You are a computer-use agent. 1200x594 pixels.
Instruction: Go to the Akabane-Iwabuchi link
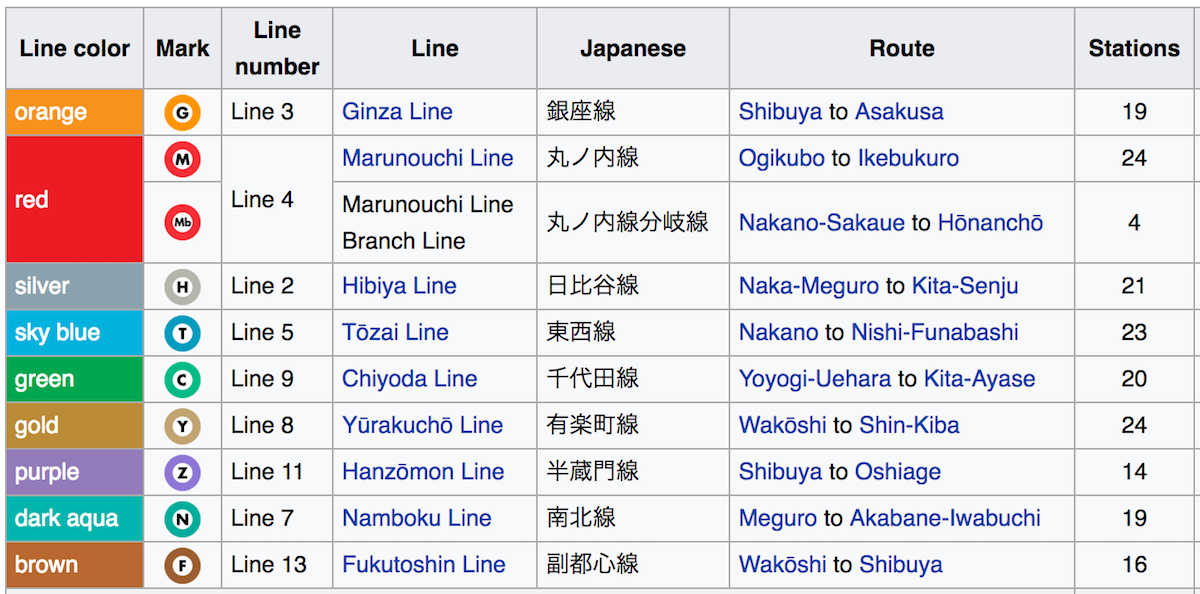point(945,518)
